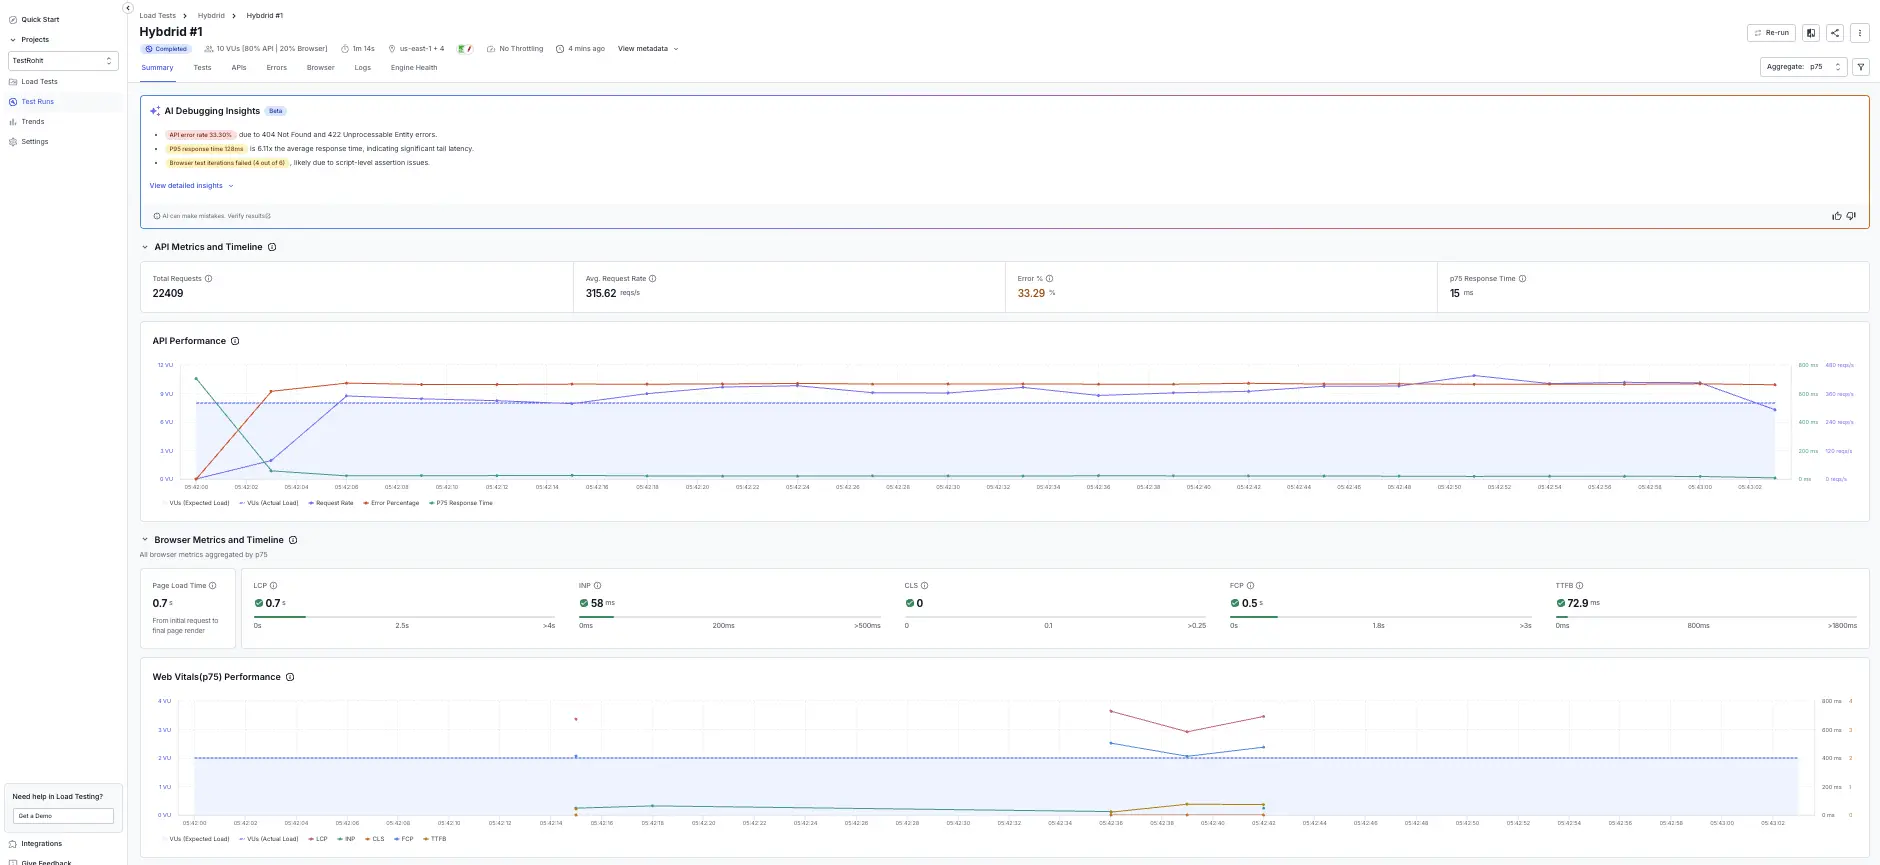
Task: Click info icon beside API Metrics and Timeline
Action: (x=272, y=247)
